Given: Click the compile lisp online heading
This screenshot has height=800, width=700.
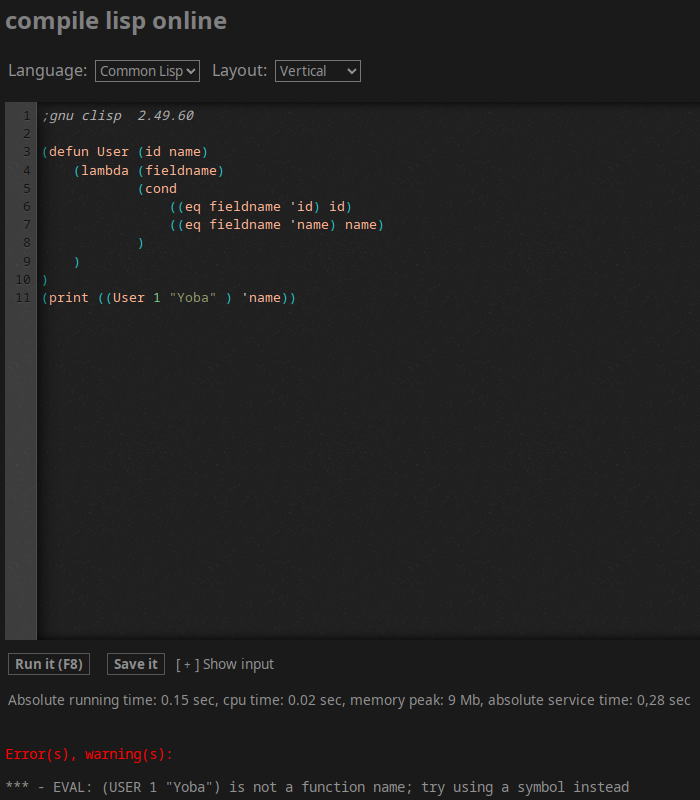Looking at the screenshot, I should click(x=116, y=21).
